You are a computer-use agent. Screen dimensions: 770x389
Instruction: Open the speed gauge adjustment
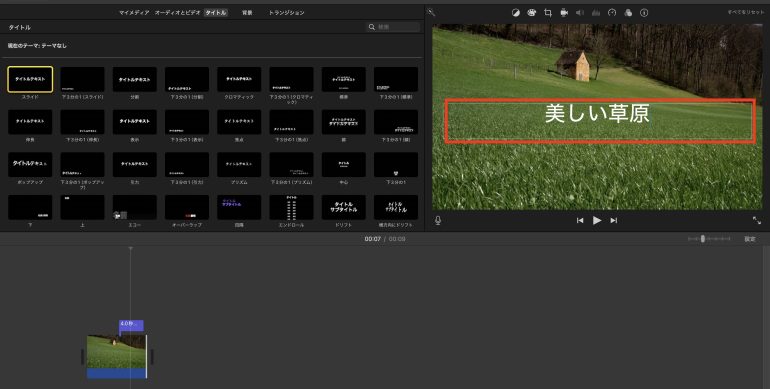pos(612,13)
